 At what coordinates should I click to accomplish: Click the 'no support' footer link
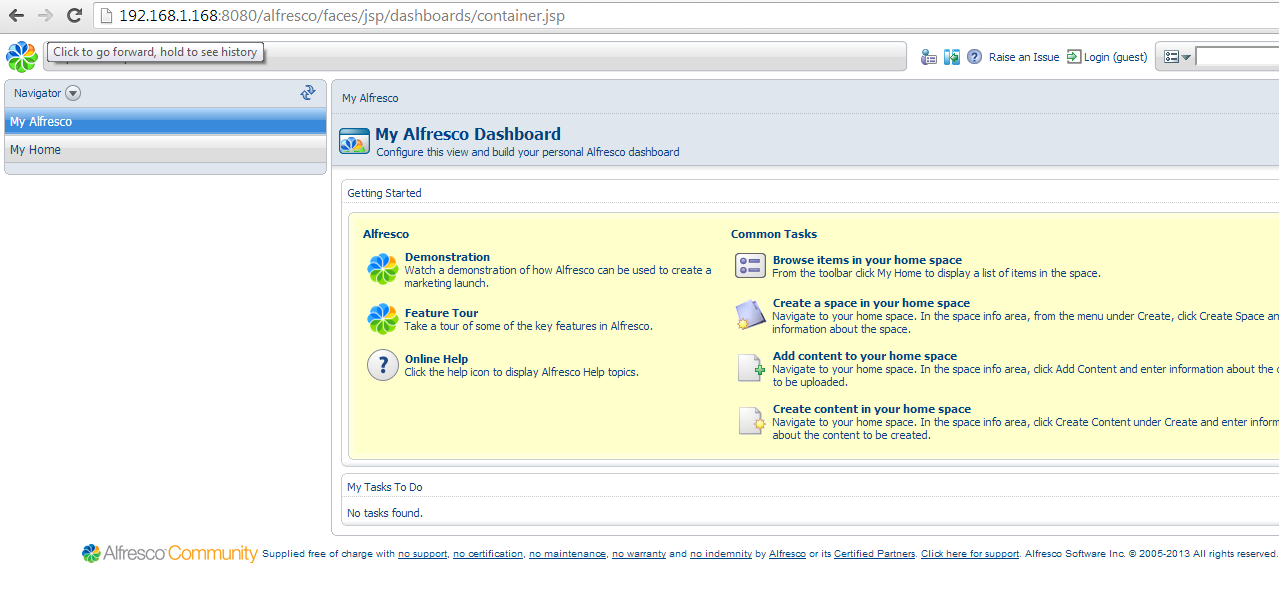pyautogui.click(x=423, y=554)
